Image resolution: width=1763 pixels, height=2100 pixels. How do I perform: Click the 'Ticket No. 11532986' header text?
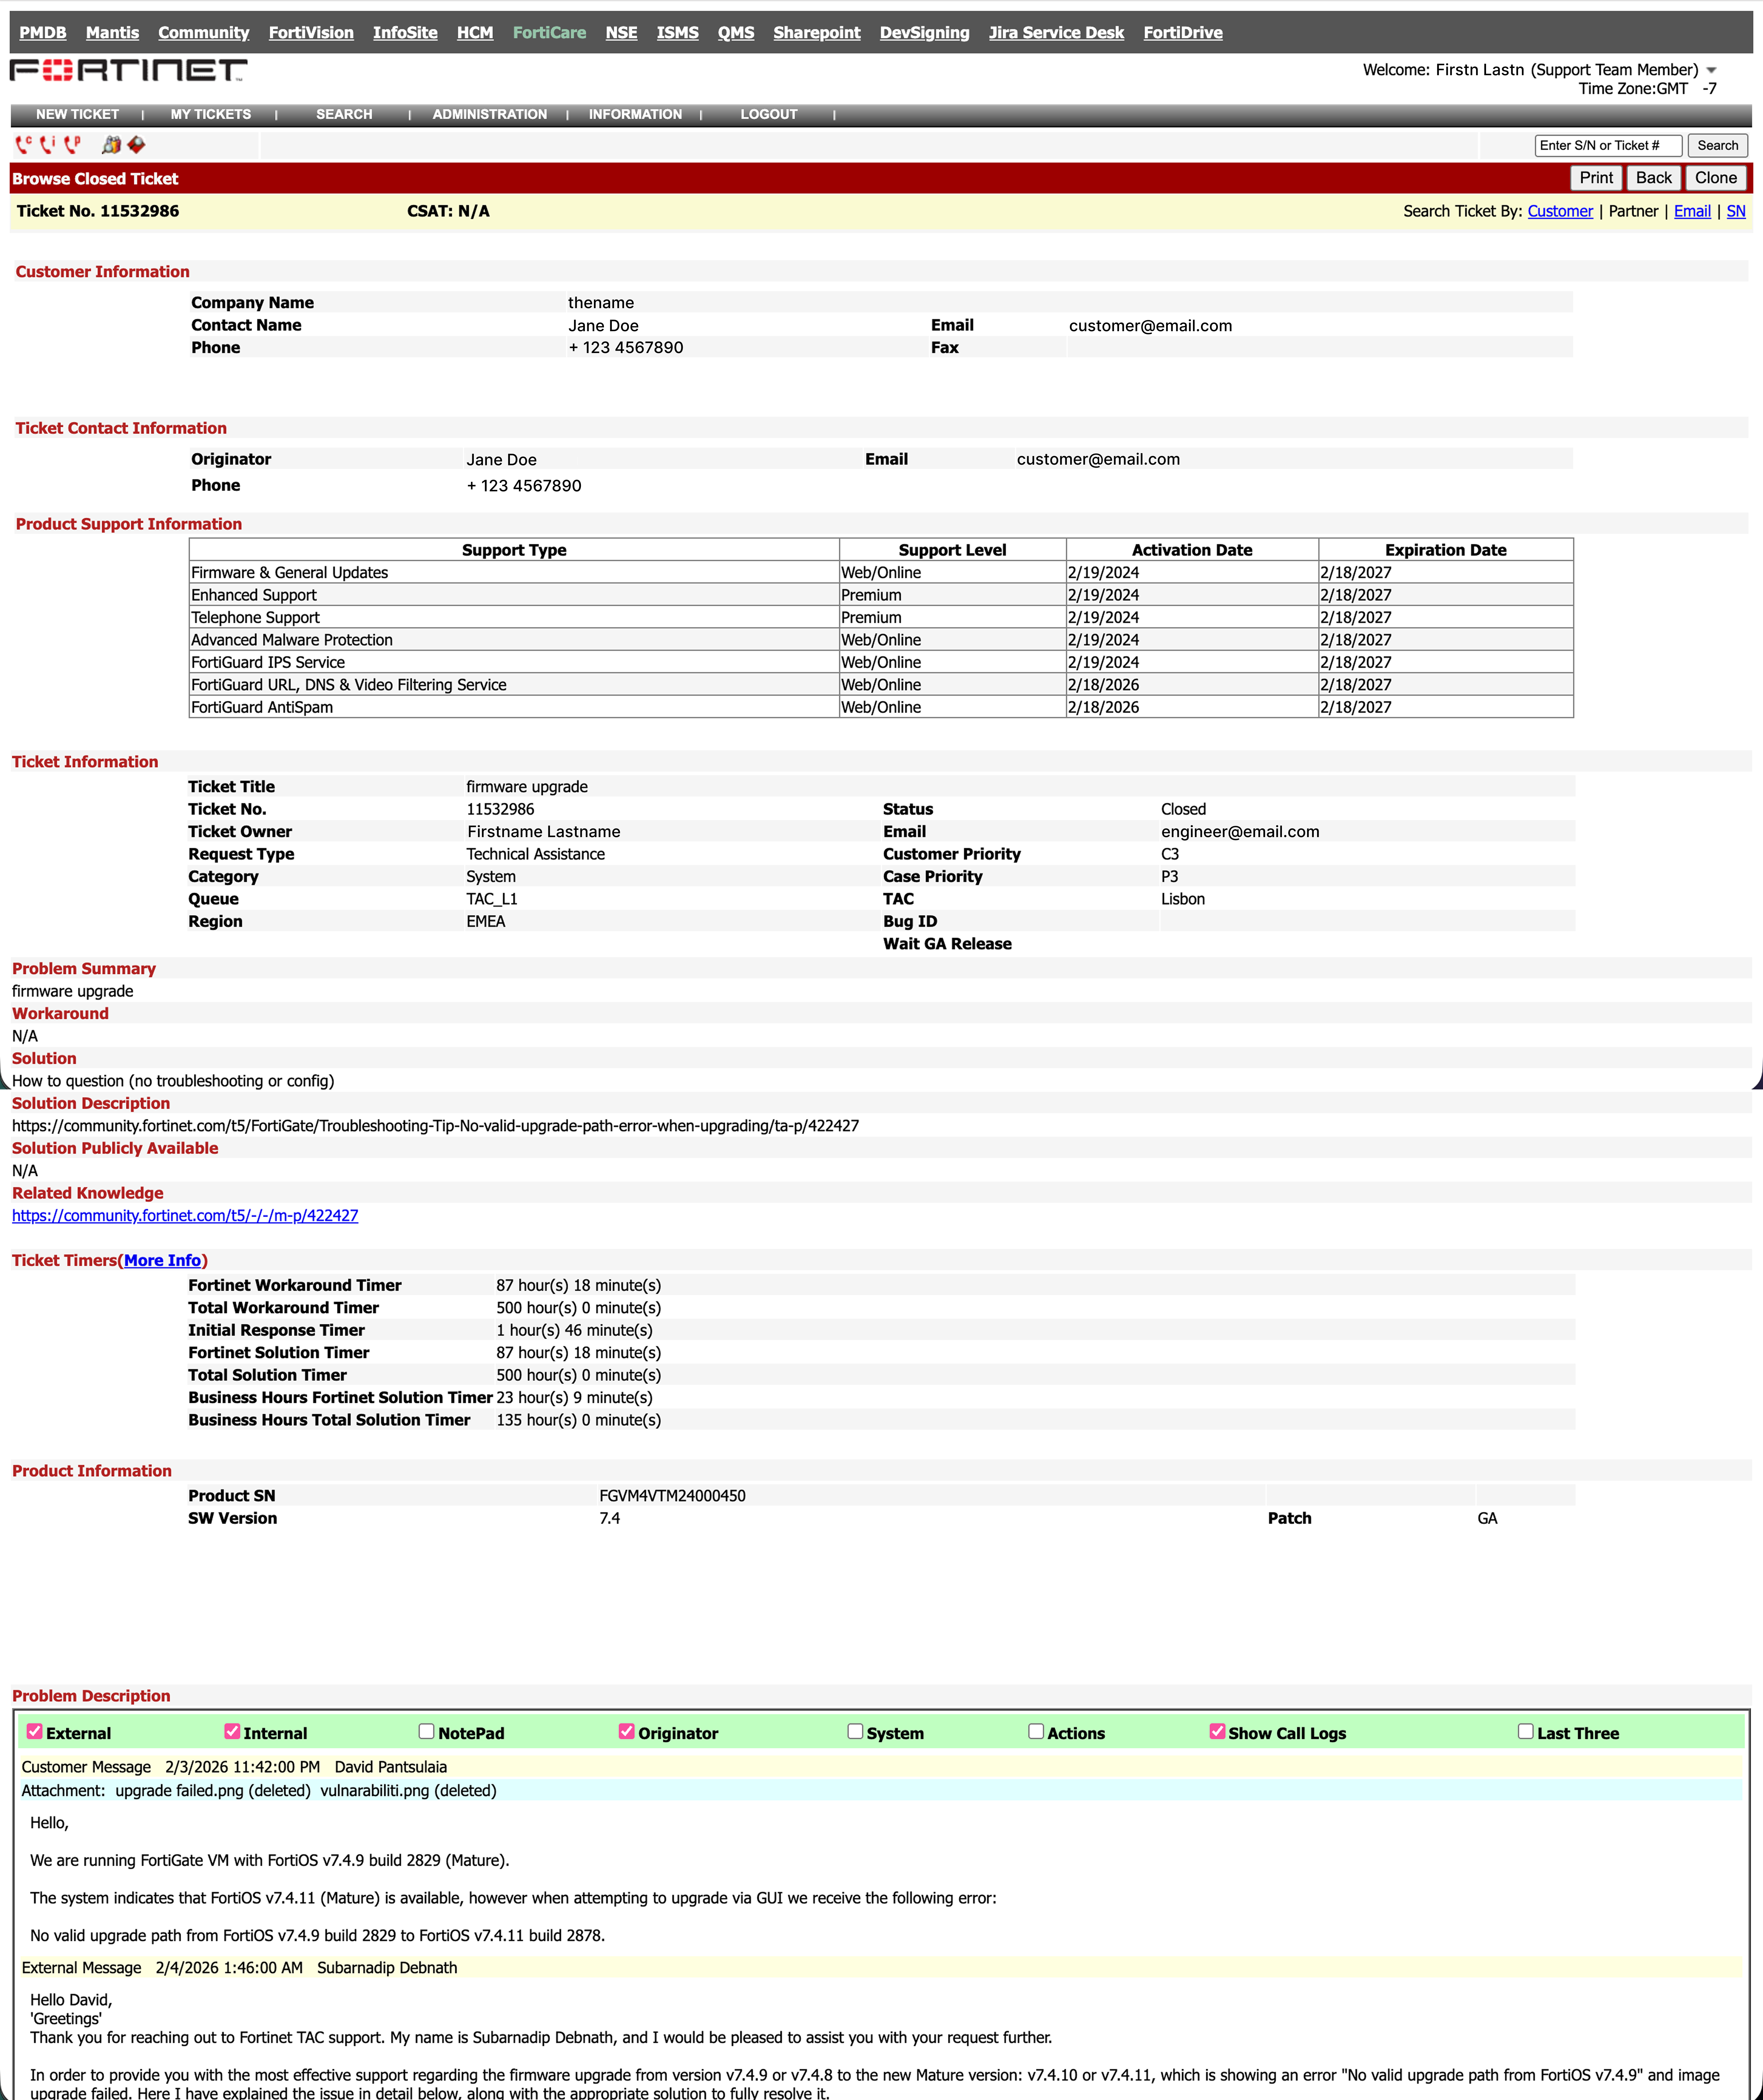98,211
